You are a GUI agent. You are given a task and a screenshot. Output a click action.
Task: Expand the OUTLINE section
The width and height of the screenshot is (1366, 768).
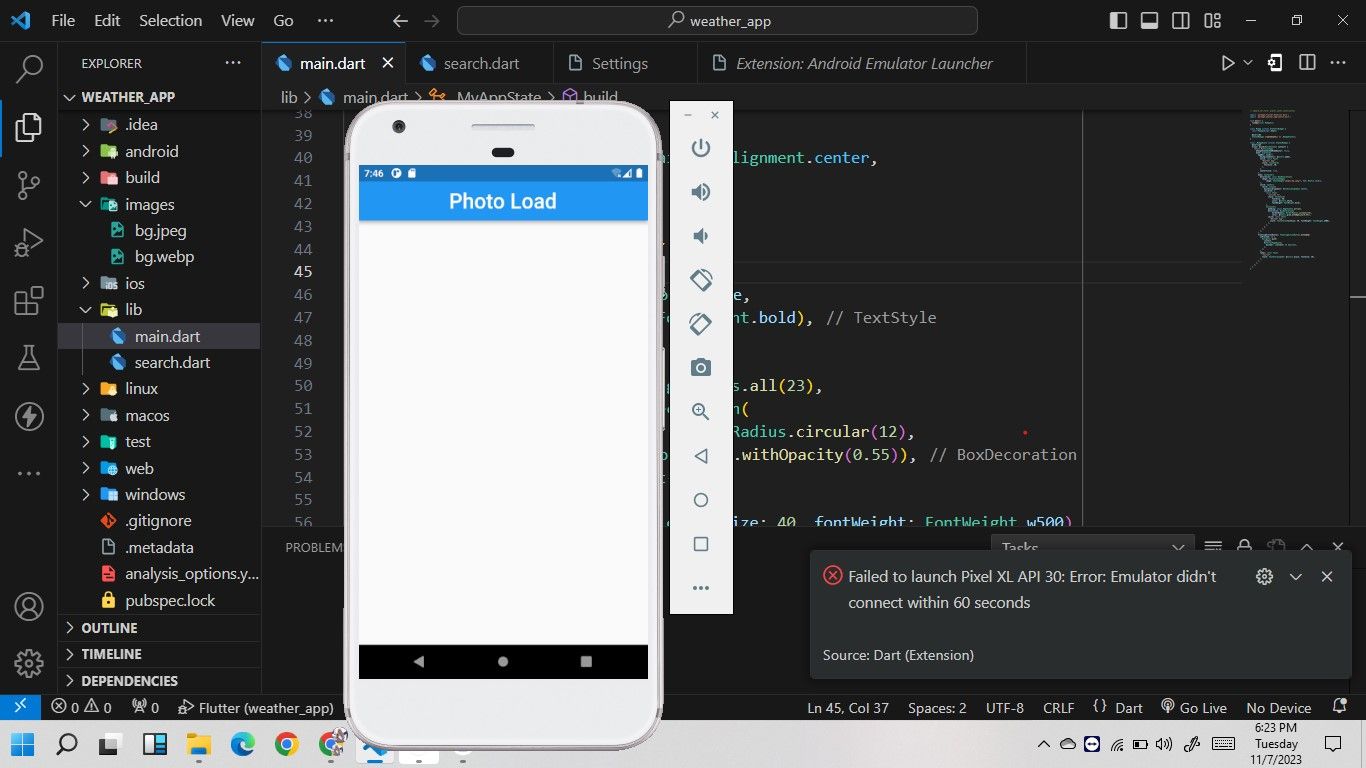159,628
